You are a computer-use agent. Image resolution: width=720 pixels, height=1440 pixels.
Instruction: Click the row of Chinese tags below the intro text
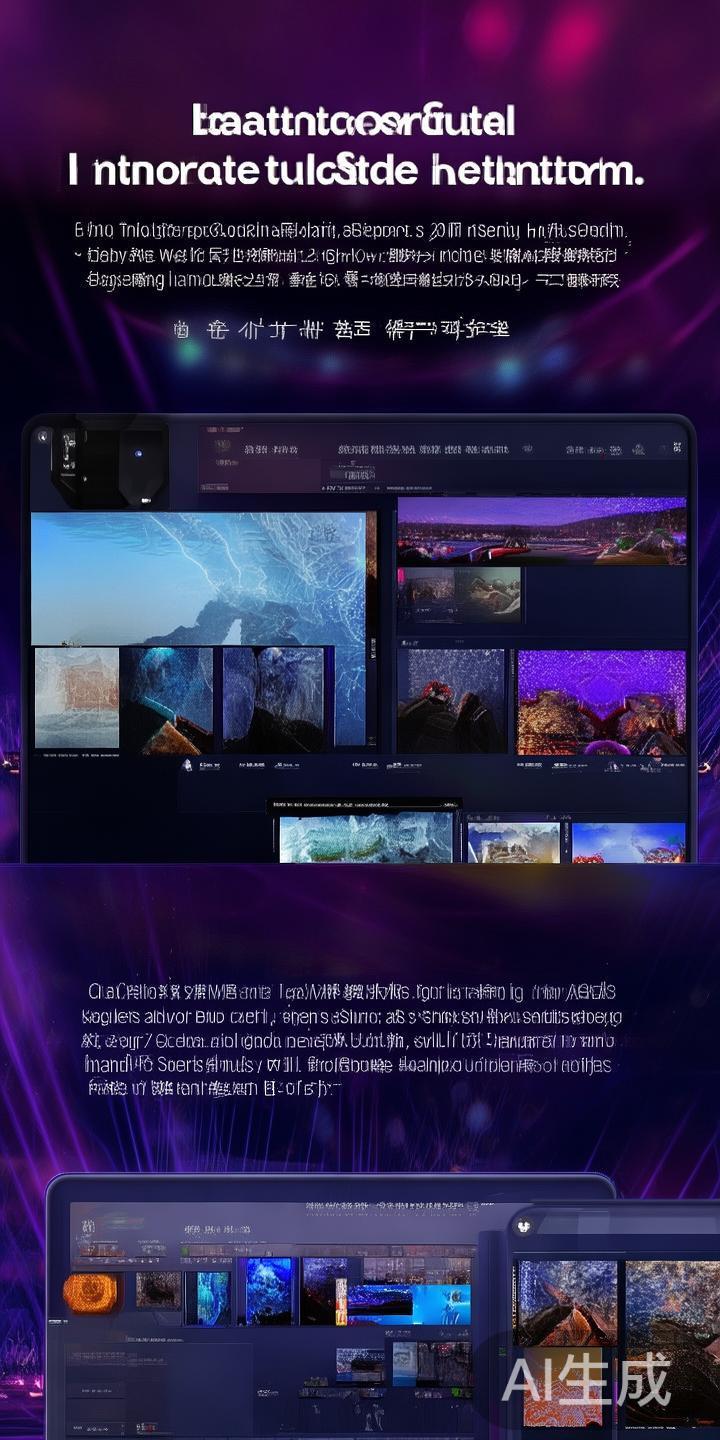click(x=341, y=328)
